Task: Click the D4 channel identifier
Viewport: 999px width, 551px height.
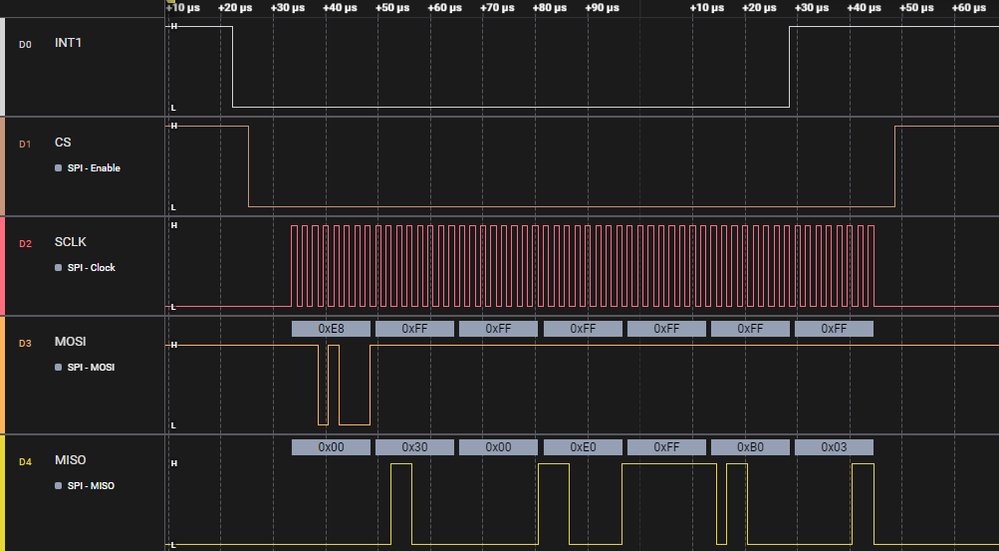Action: (24, 461)
